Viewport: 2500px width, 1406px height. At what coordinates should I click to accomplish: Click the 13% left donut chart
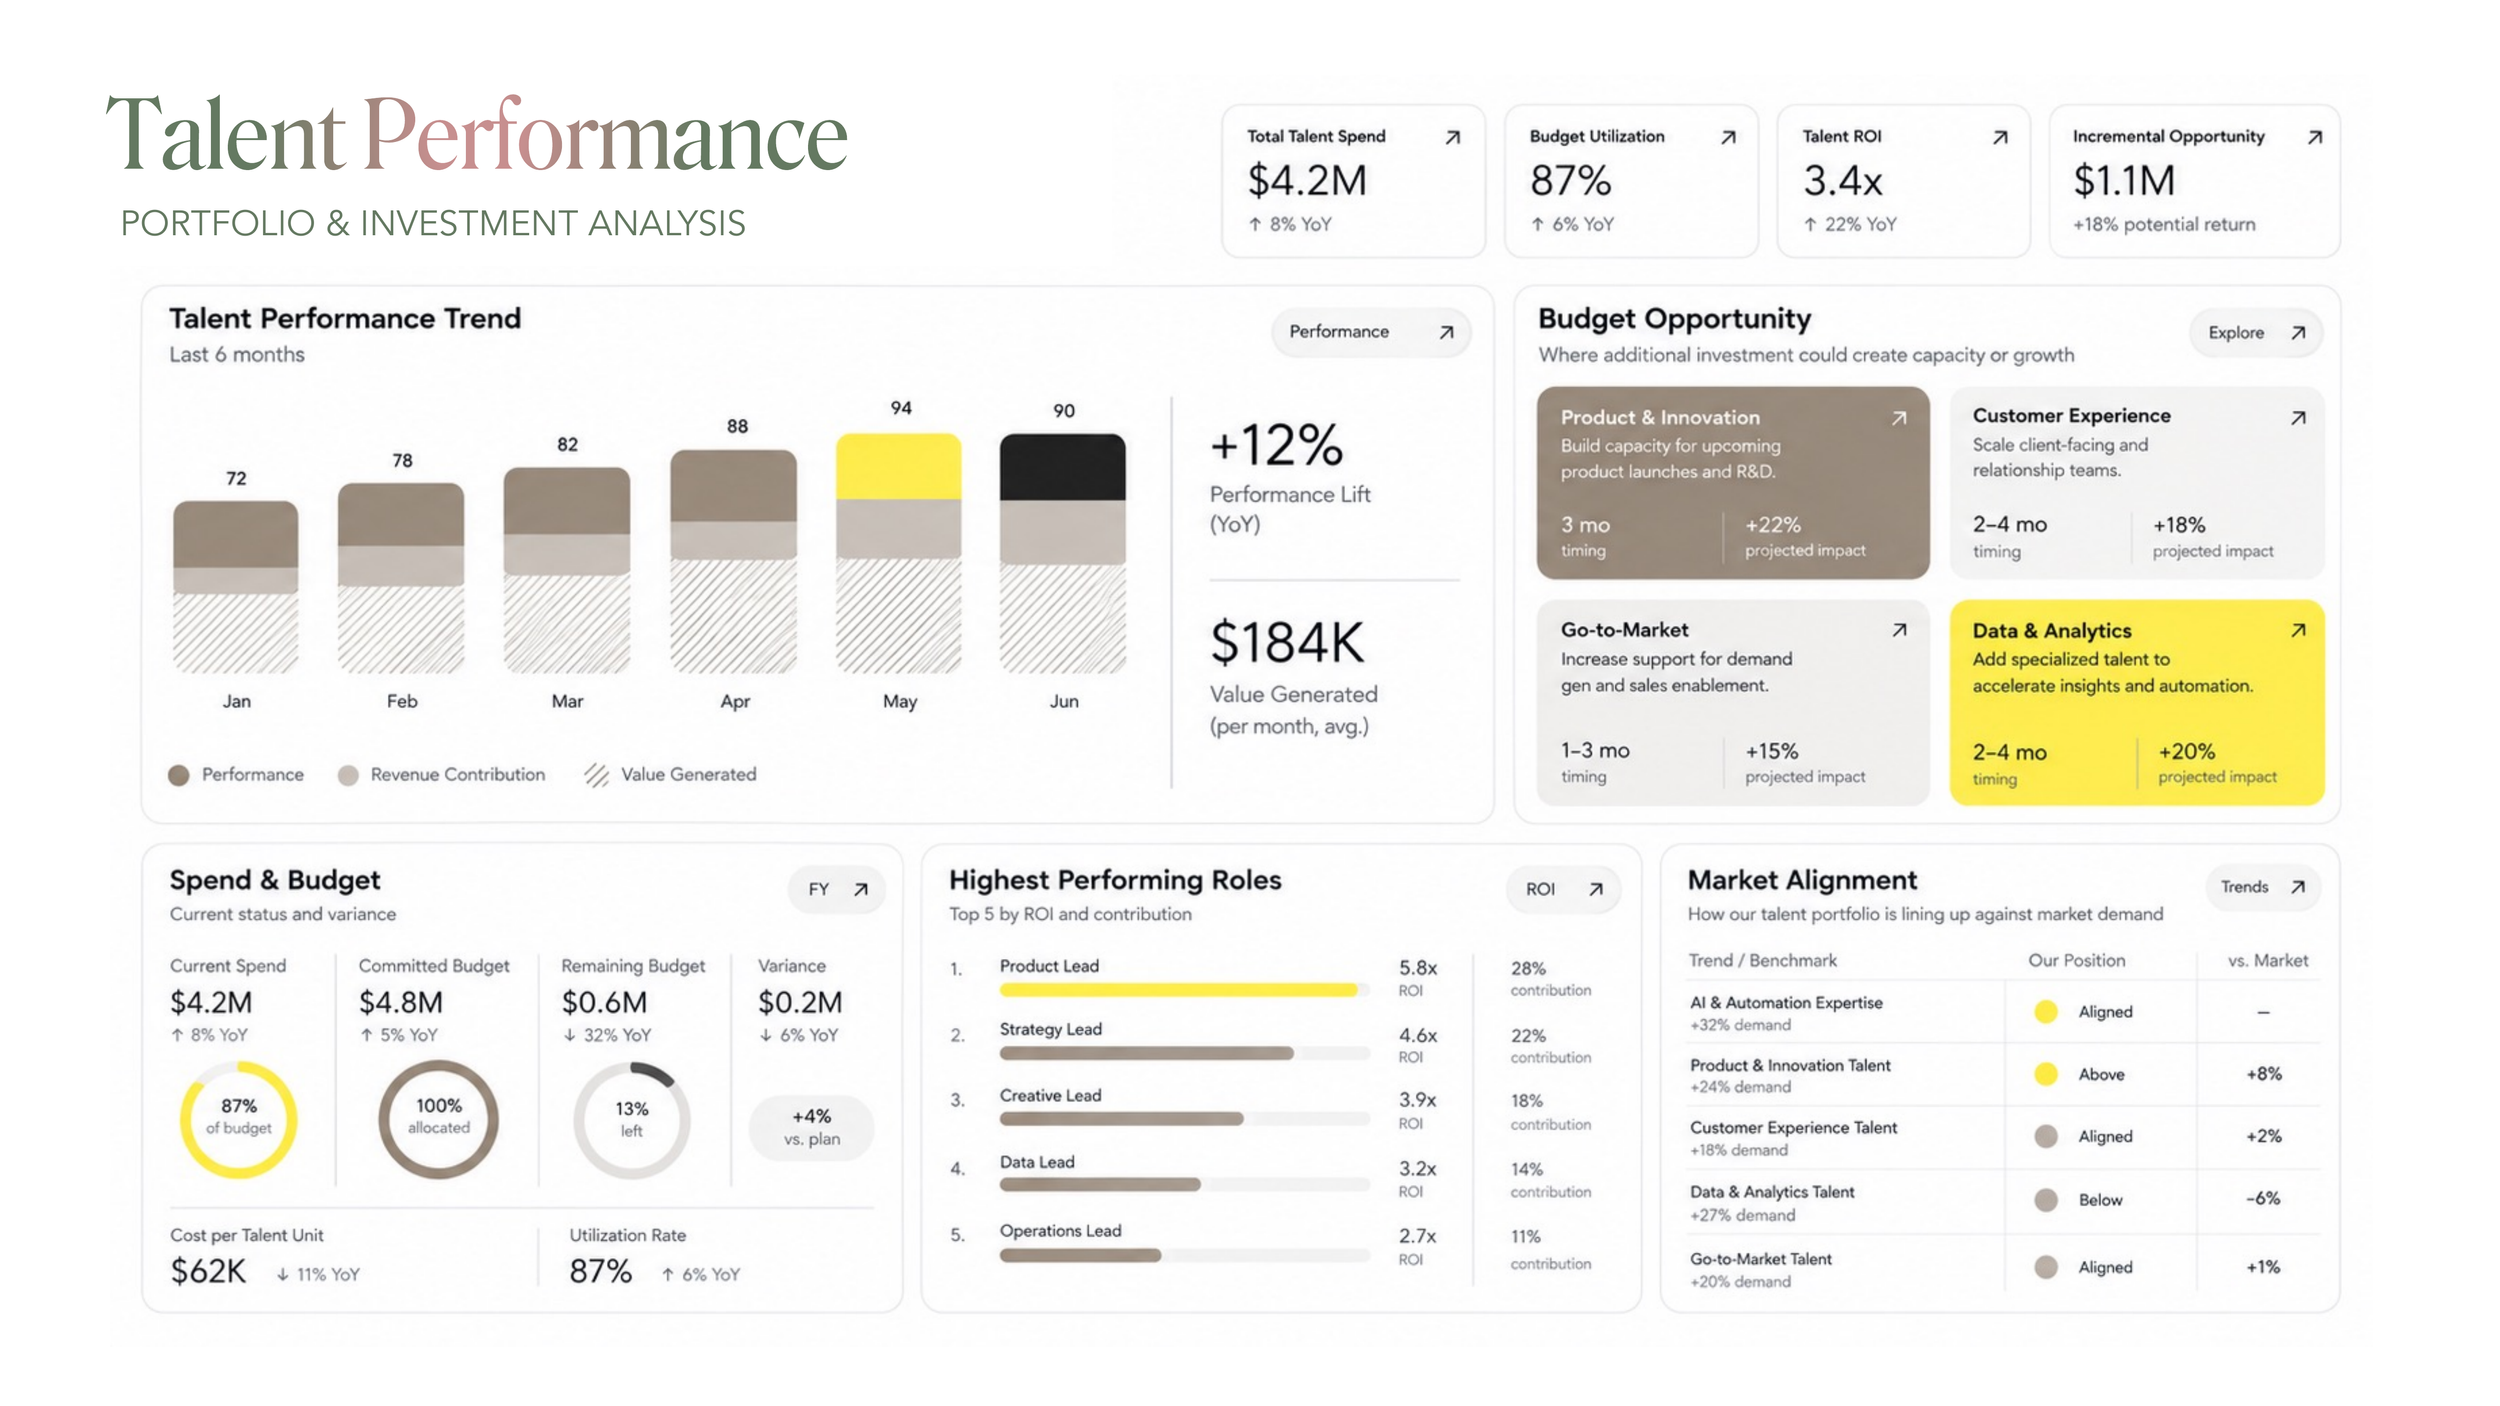click(632, 1120)
